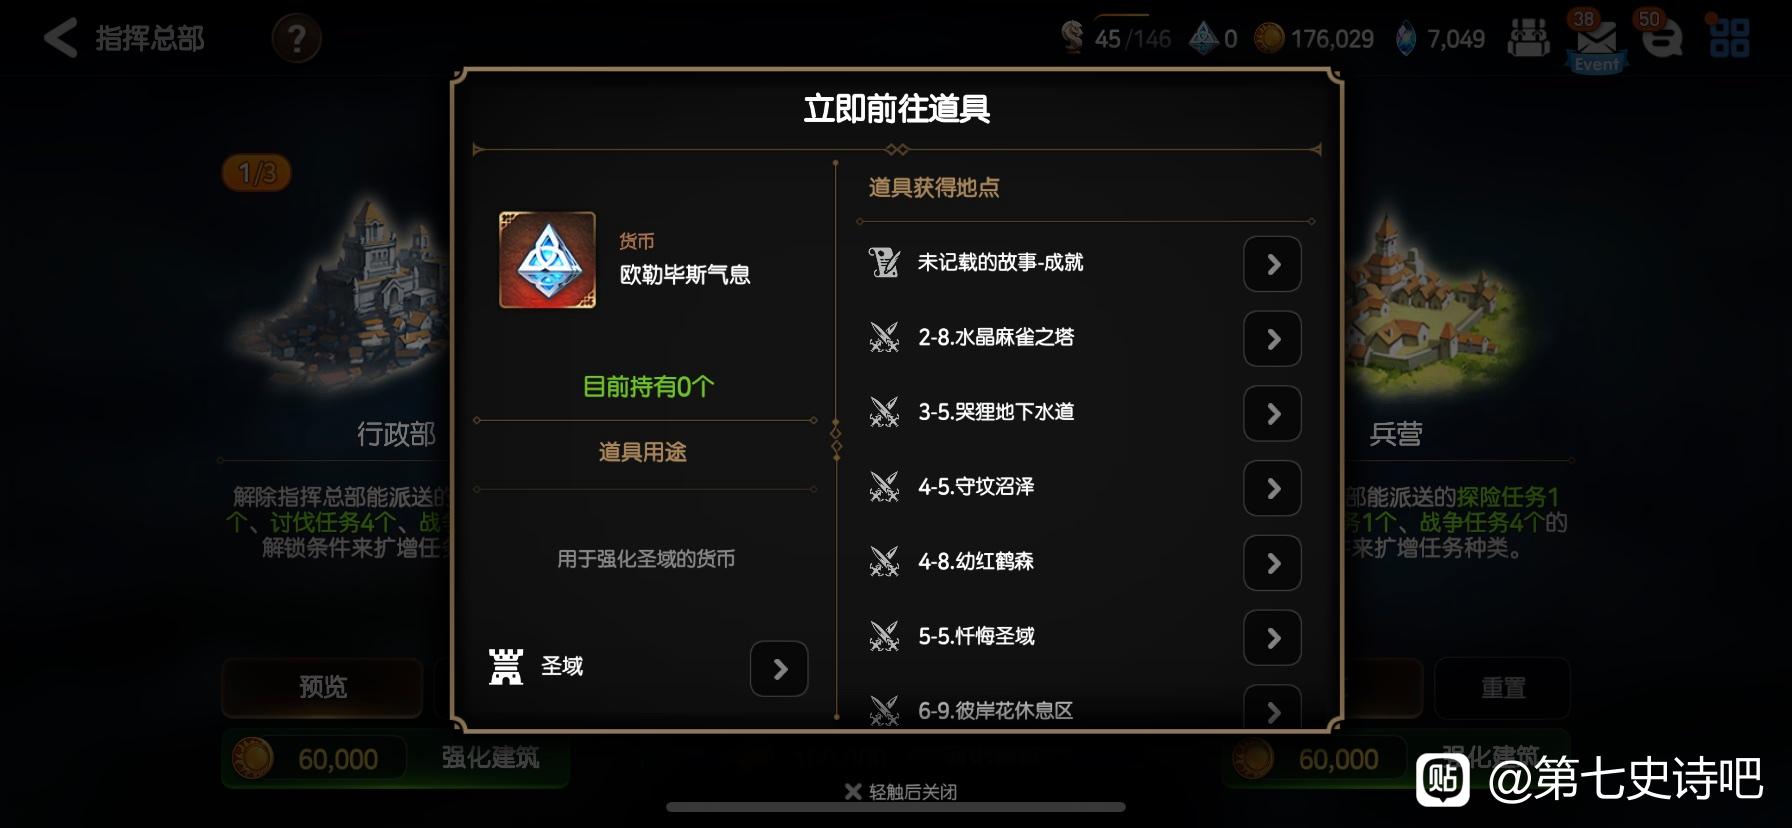Go to stage 3-5.哭狸地下水道 arrow

point(1272,413)
